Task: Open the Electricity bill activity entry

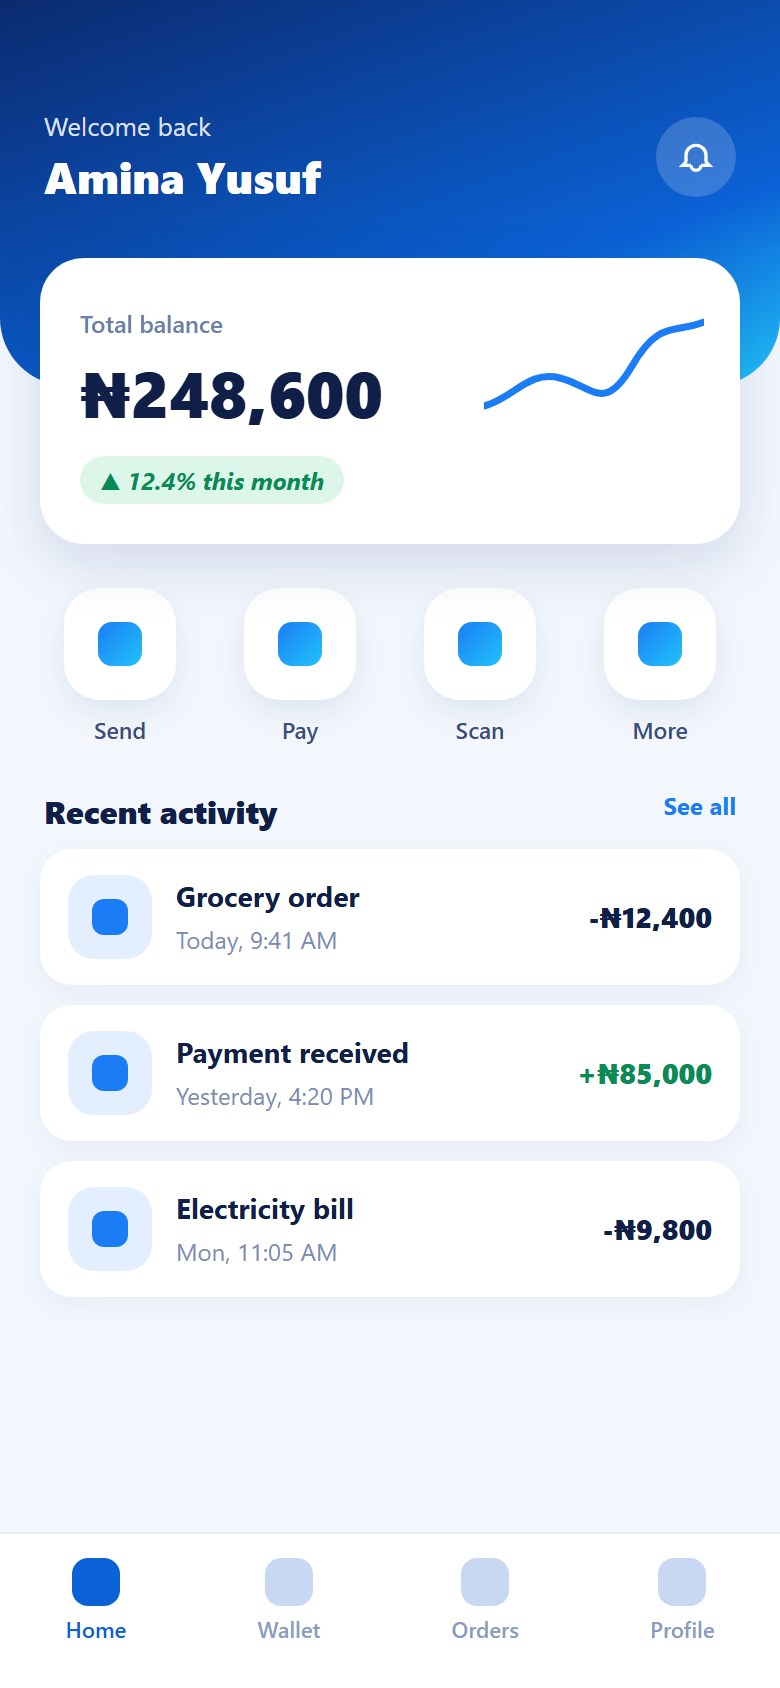Action: click(390, 1229)
